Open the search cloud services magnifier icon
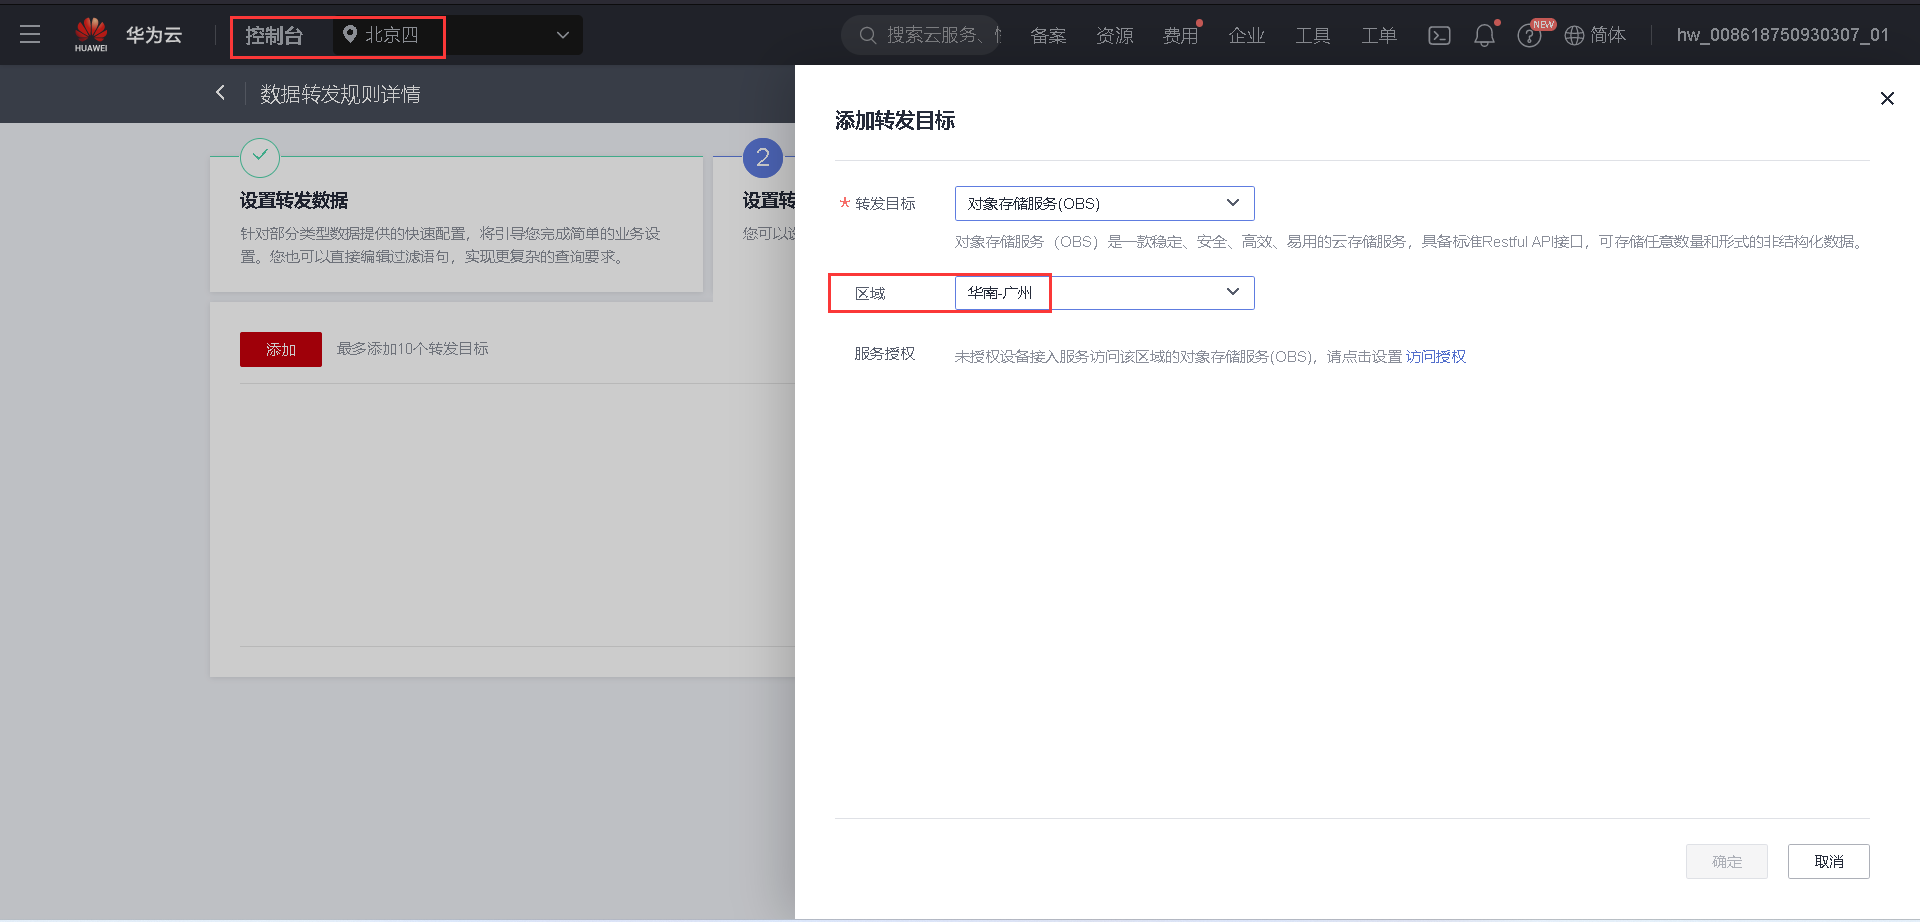The height and width of the screenshot is (922, 1920). point(867,34)
